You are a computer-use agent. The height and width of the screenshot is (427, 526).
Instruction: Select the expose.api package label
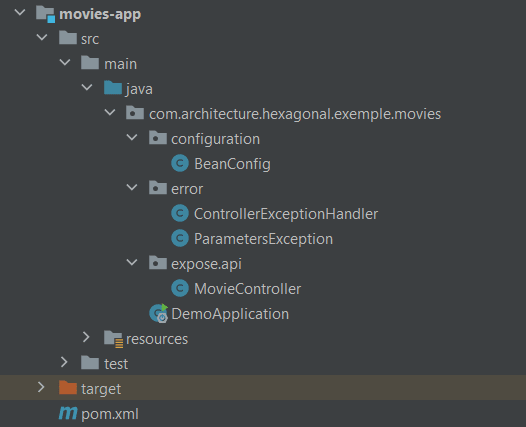point(206,264)
